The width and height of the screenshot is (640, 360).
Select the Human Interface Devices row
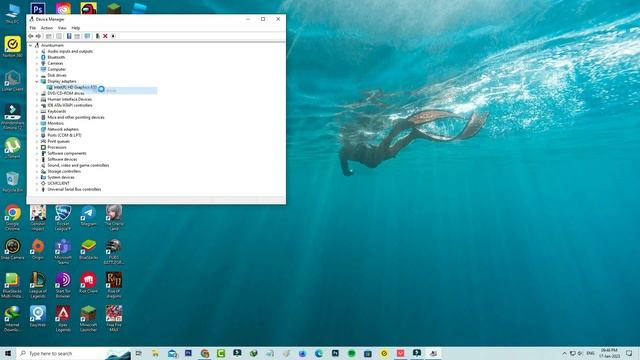pyautogui.click(x=66, y=99)
